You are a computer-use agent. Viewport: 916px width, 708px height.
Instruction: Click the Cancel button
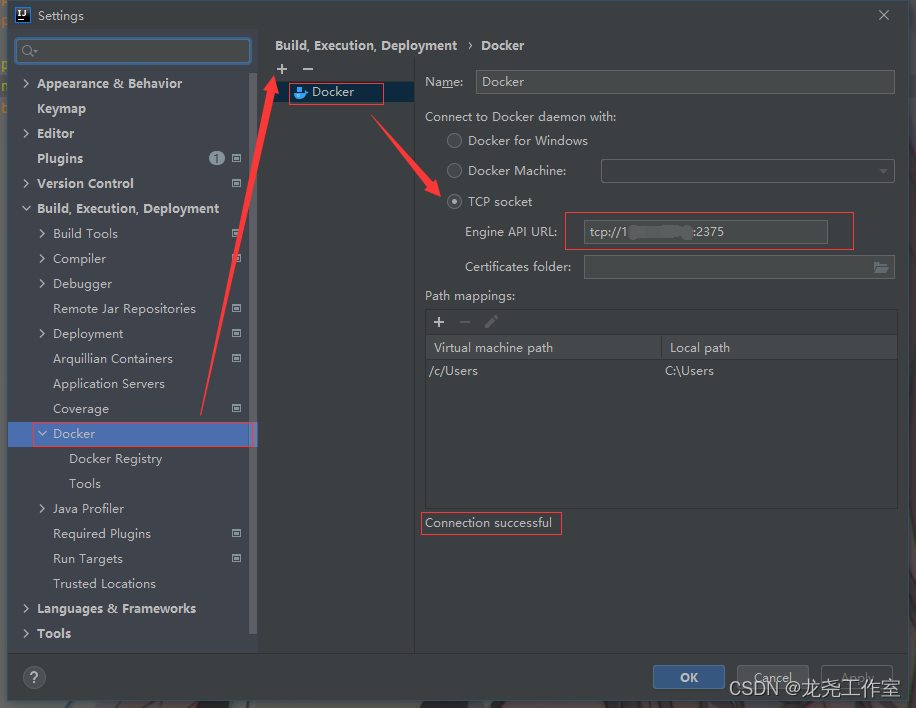click(773, 677)
